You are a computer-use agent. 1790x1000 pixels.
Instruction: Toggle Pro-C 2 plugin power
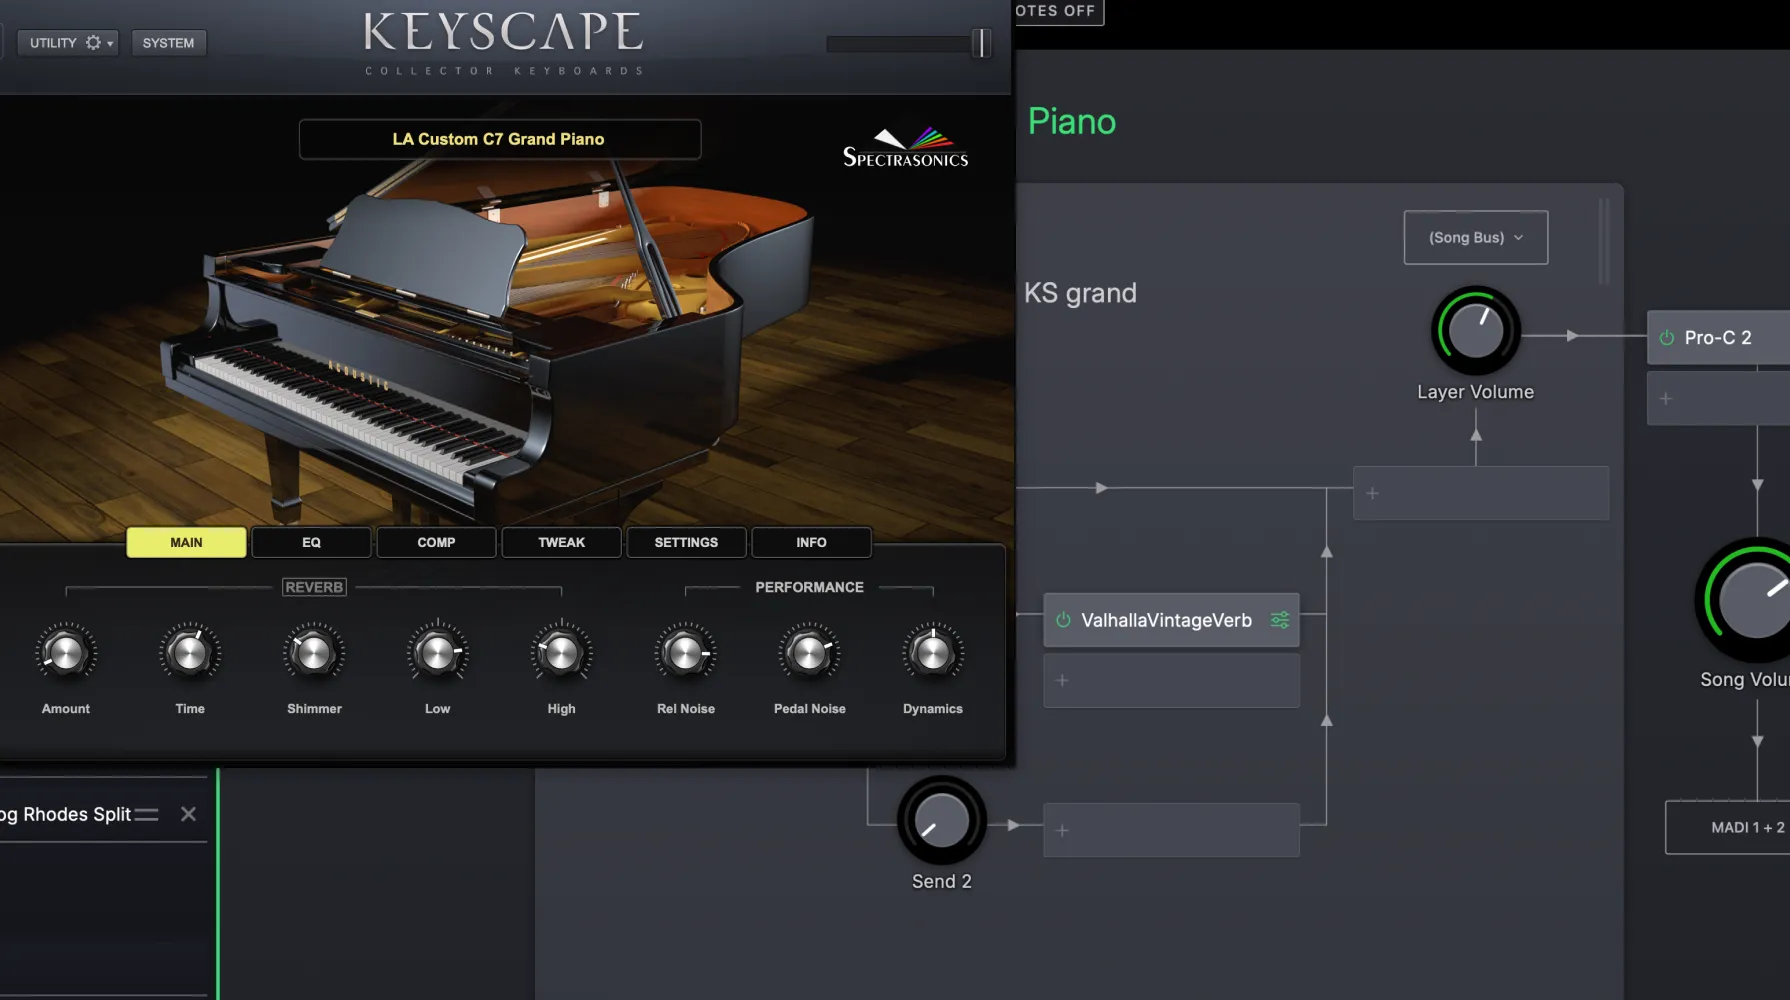[x=1667, y=338]
